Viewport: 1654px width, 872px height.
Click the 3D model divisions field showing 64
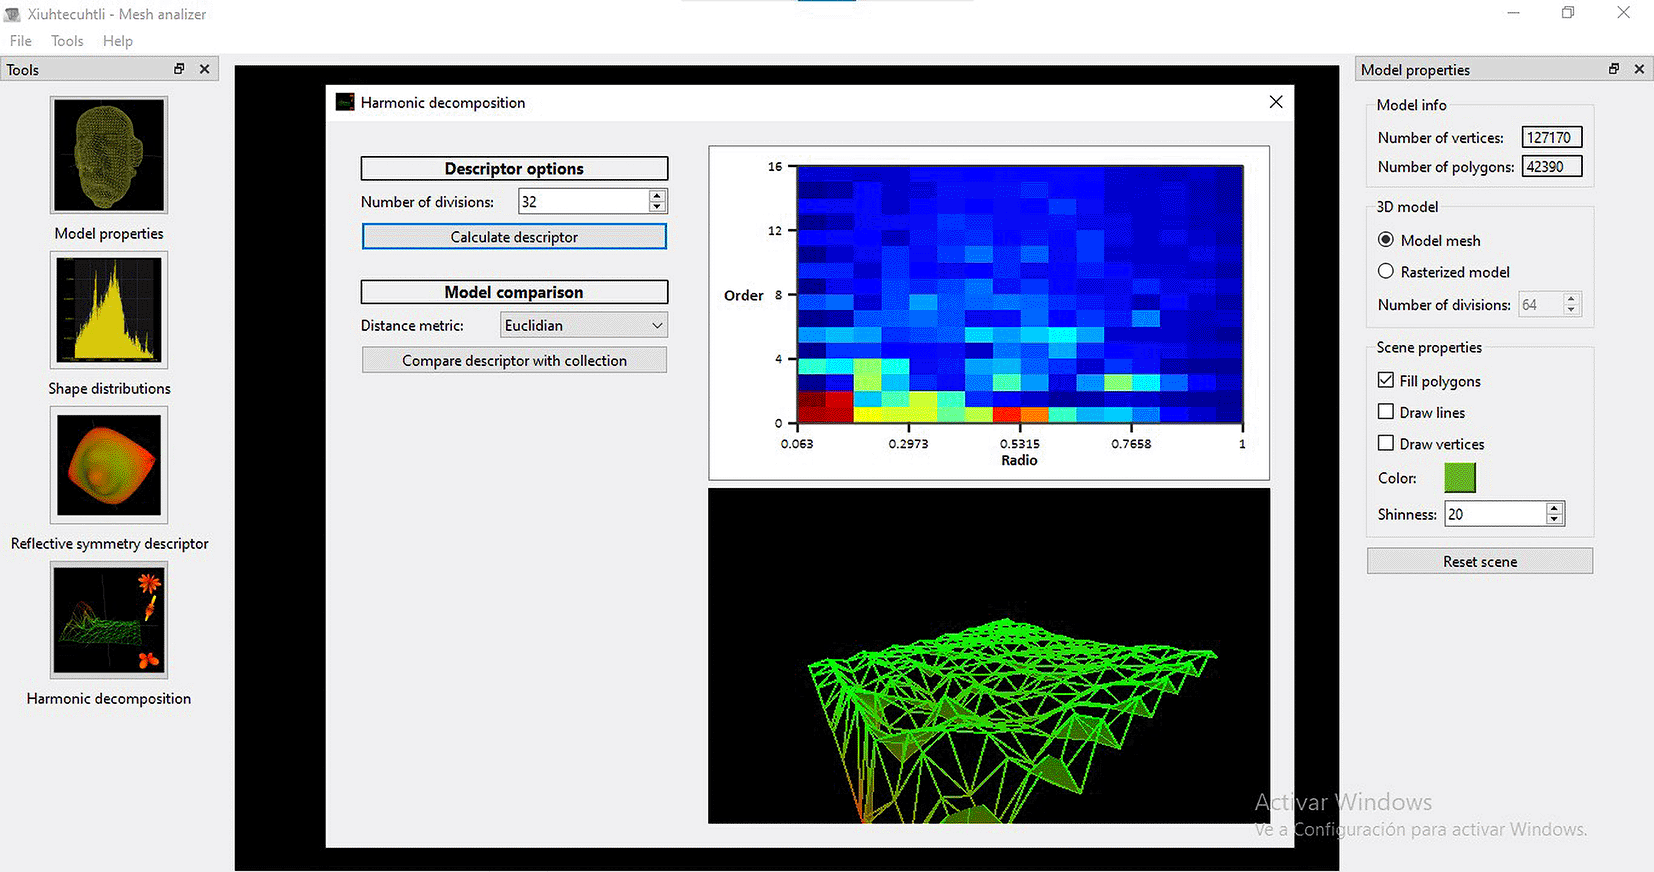click(x=1540, y=304)
